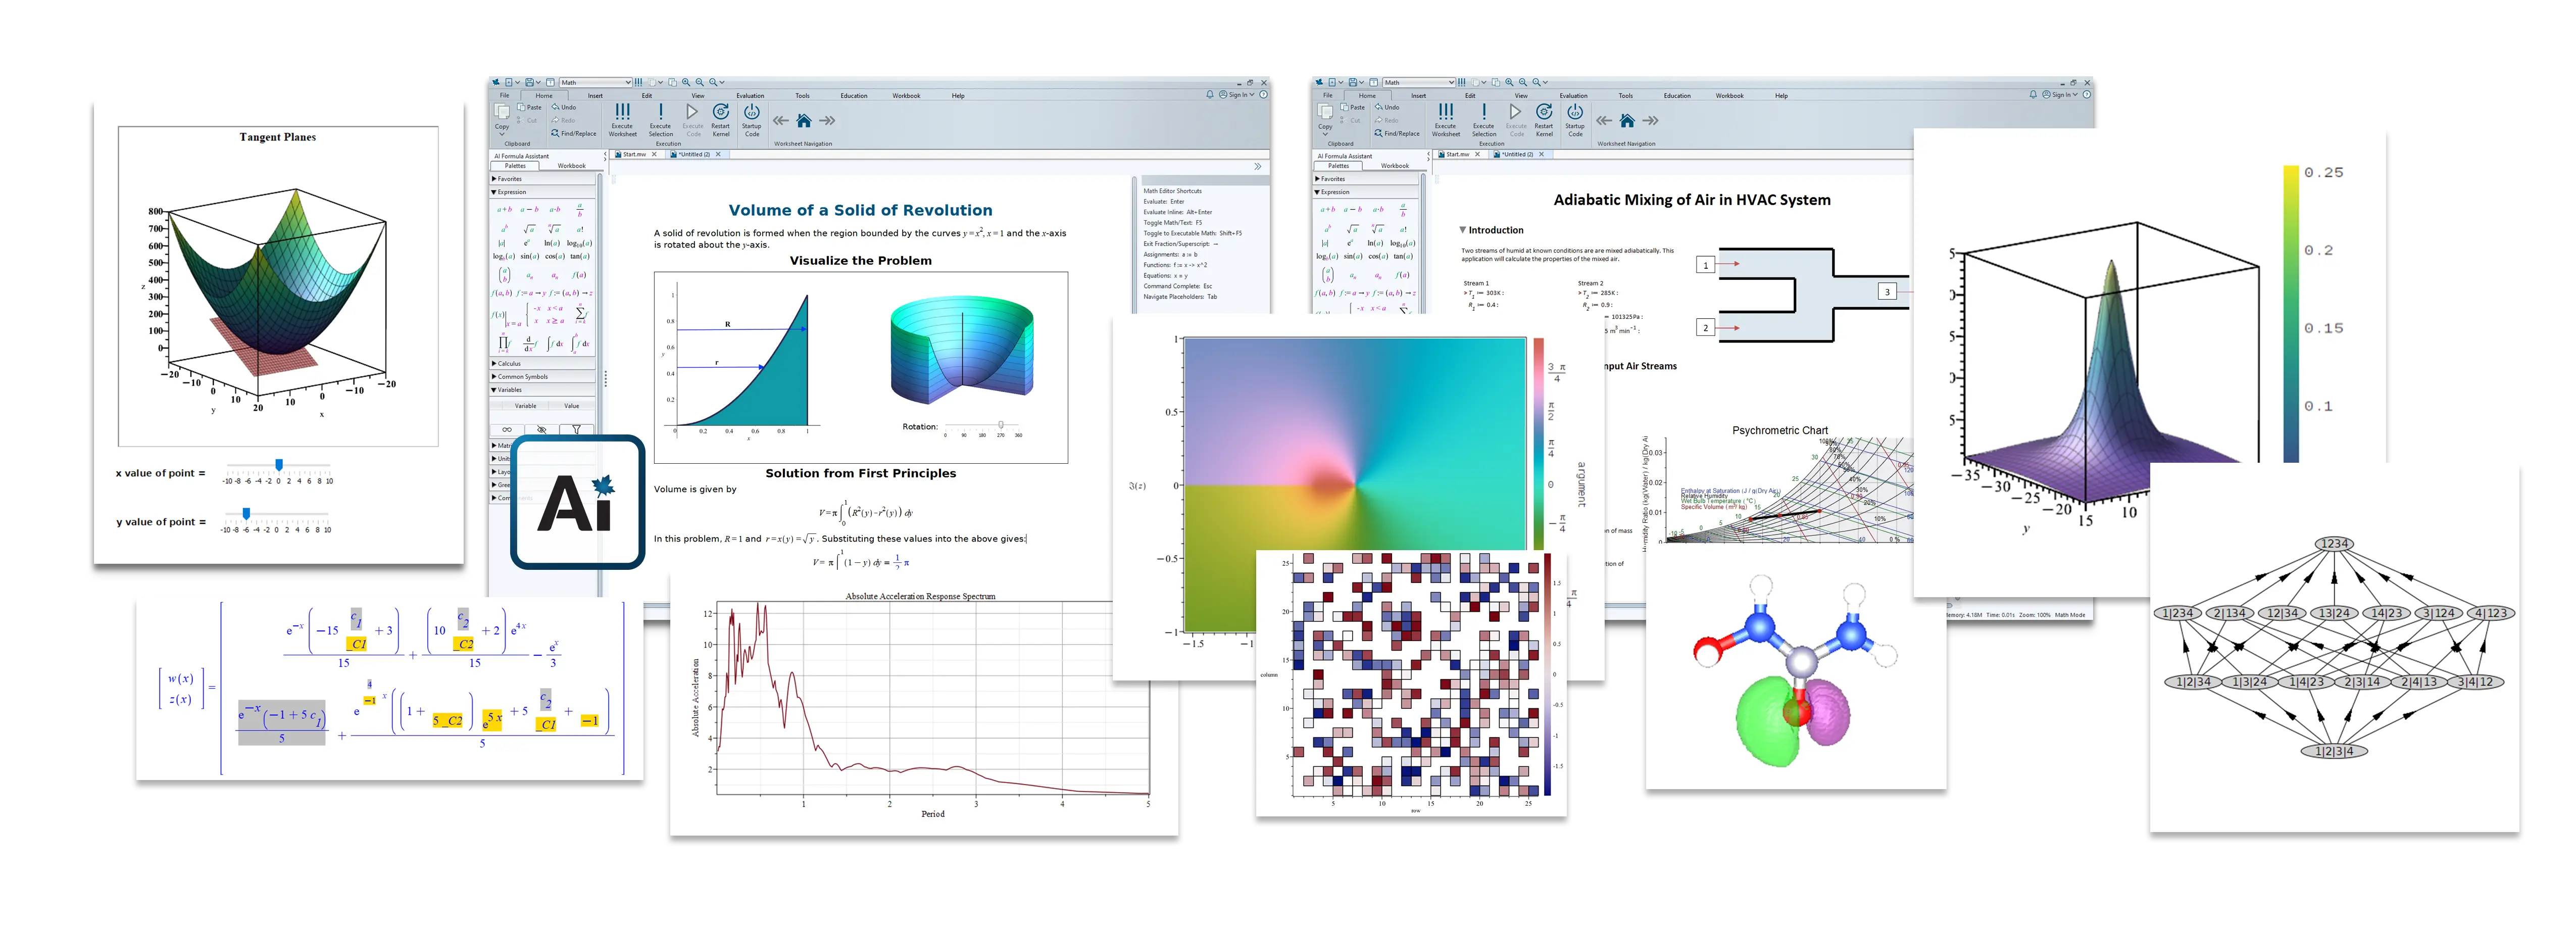Switch to the *Untitled (2) tab, left window
This screenshot has width=2576, height=925.
695,155
